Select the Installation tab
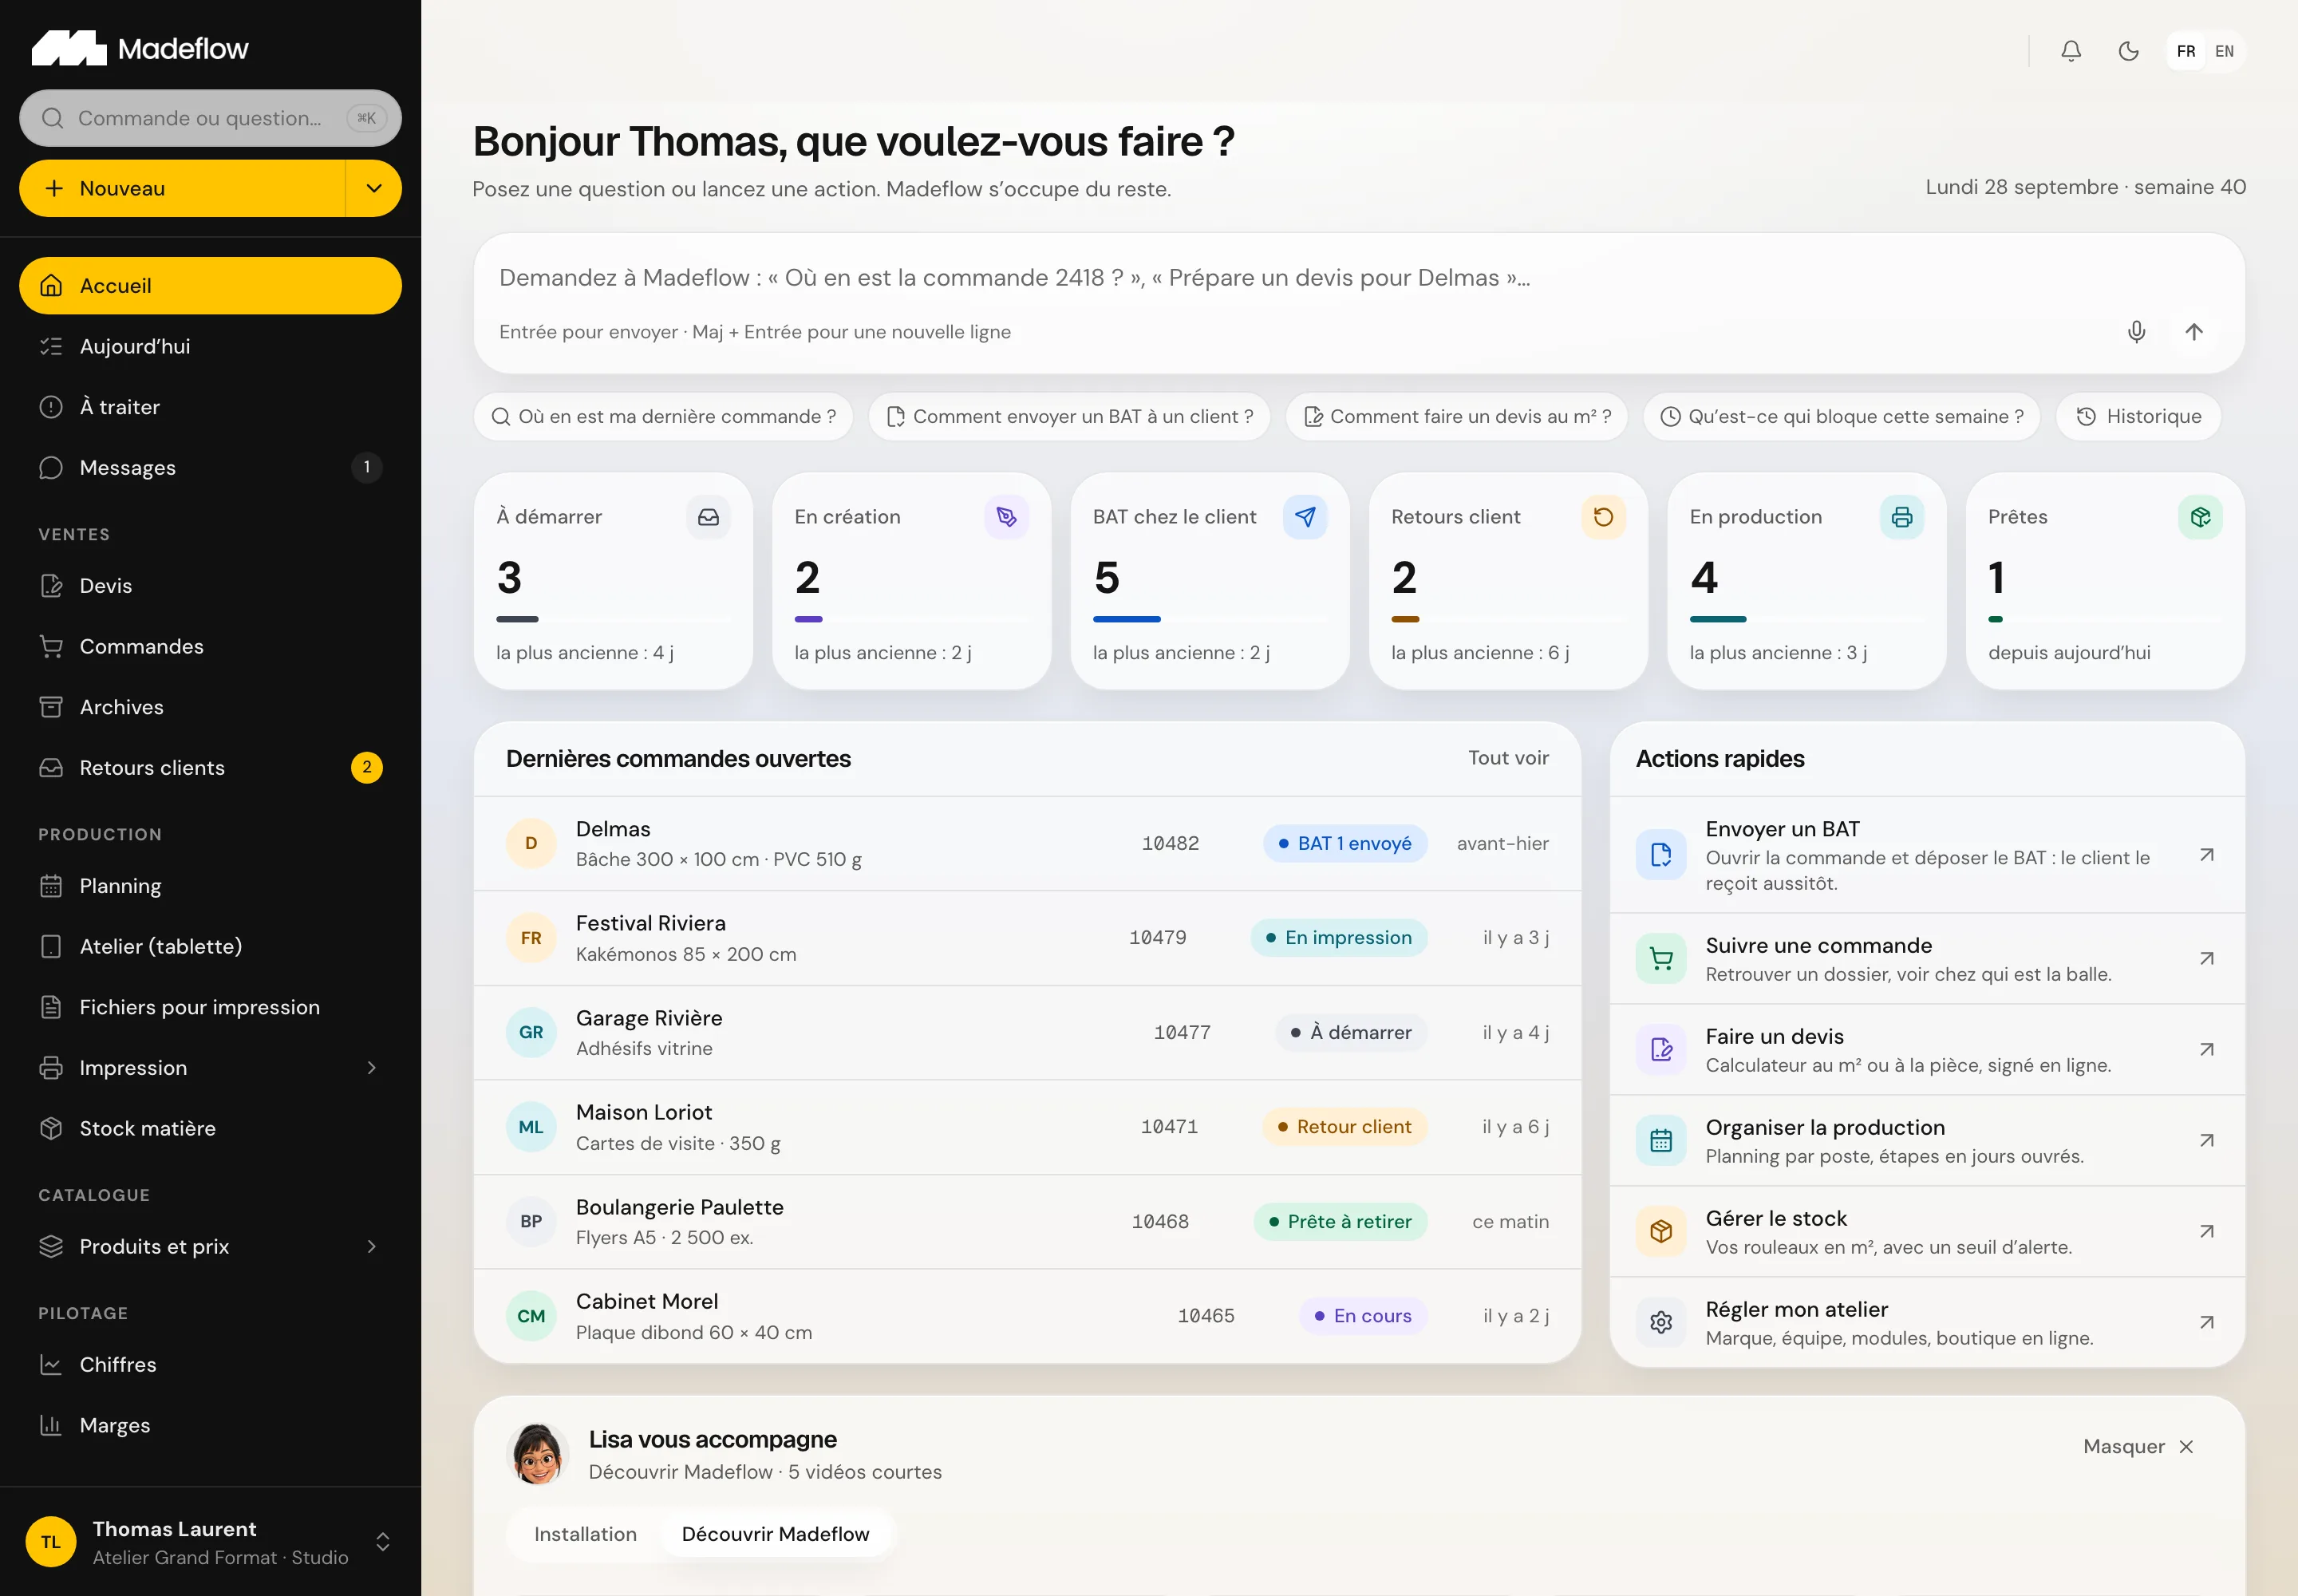This screenshot has height=1596, width=2298. click(585, 1534)
